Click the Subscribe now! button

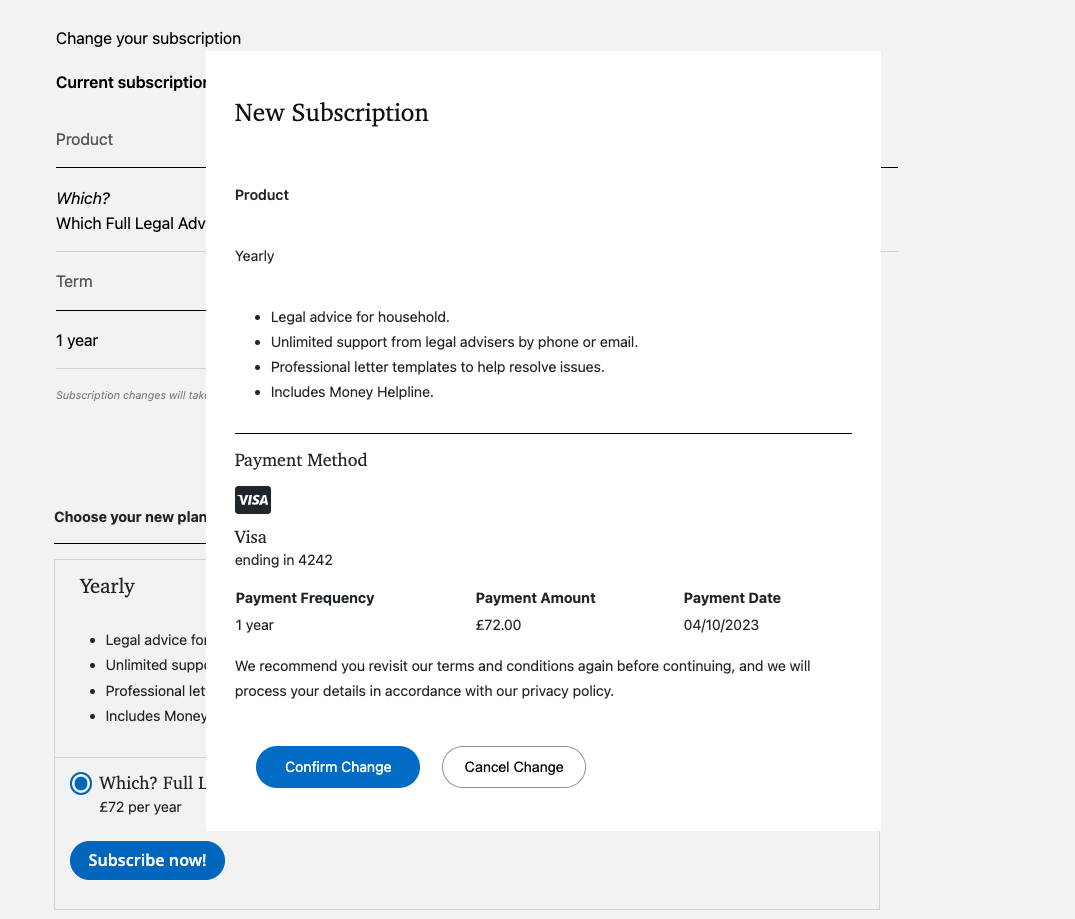[147, 860]
